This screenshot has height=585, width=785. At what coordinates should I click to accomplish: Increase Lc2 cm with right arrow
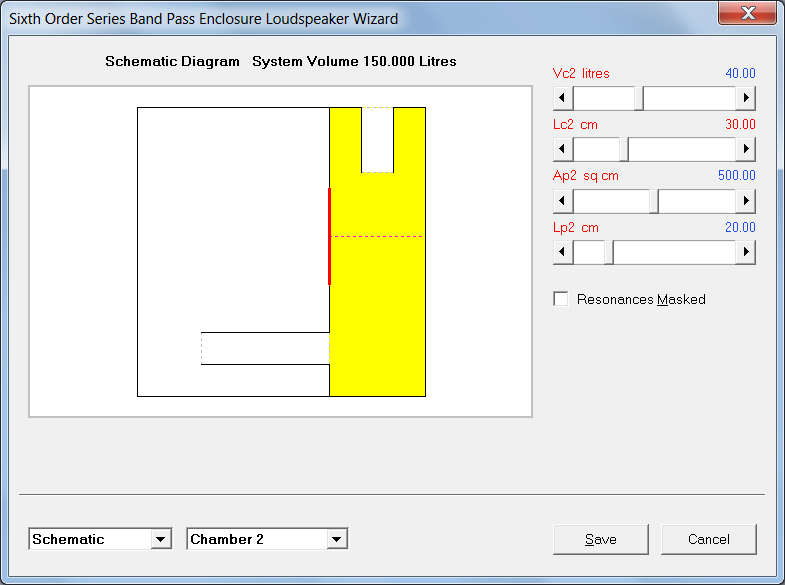tap(745, 149)
